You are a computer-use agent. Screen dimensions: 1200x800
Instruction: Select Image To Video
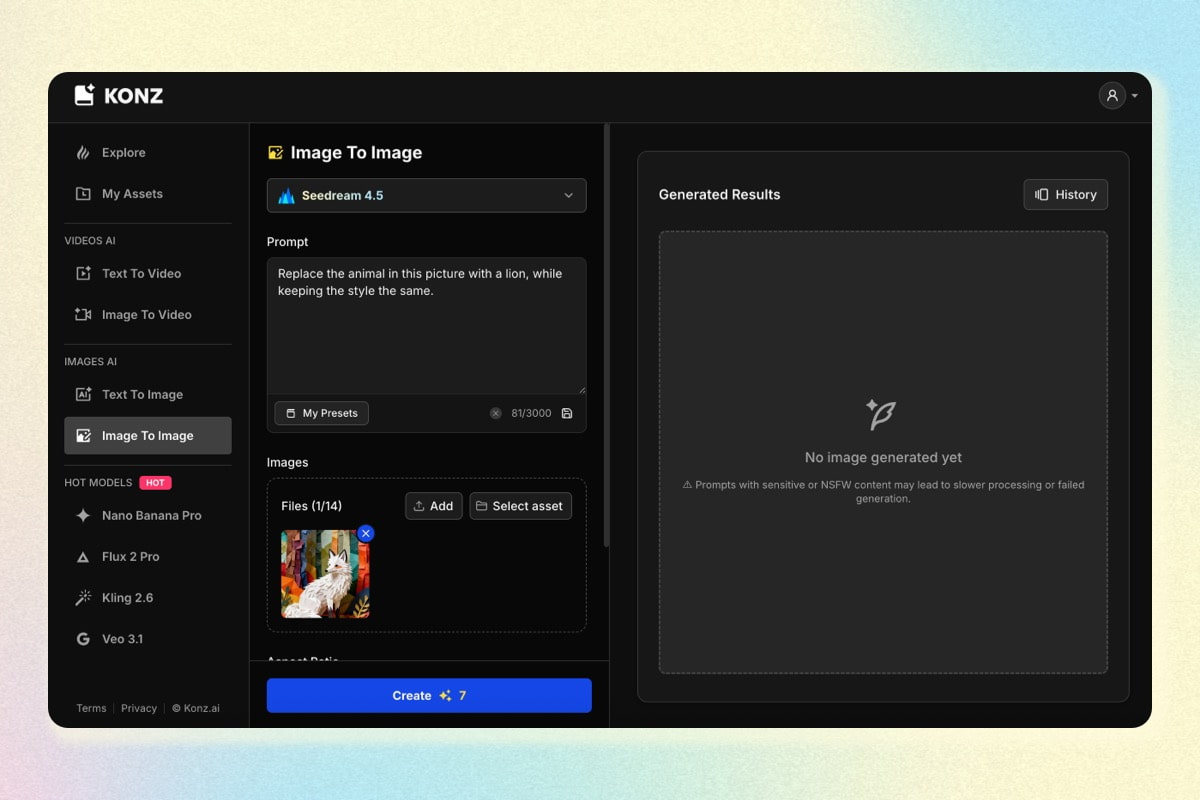click(148, 314)
